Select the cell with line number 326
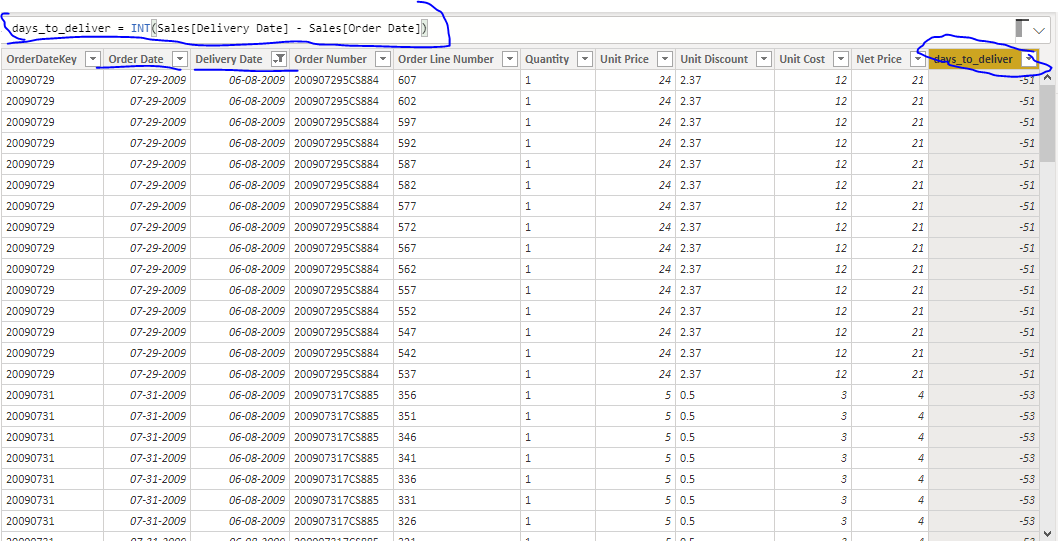Viewport: 1058px width, 541px height. click(x=457, y=521)
